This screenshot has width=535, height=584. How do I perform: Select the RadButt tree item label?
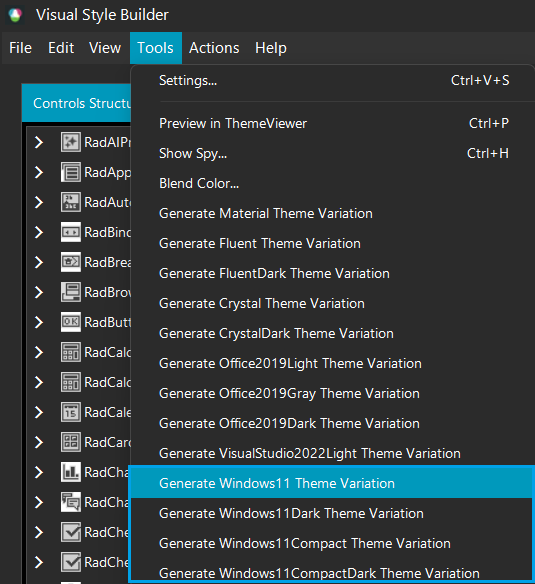coord(108,322)
